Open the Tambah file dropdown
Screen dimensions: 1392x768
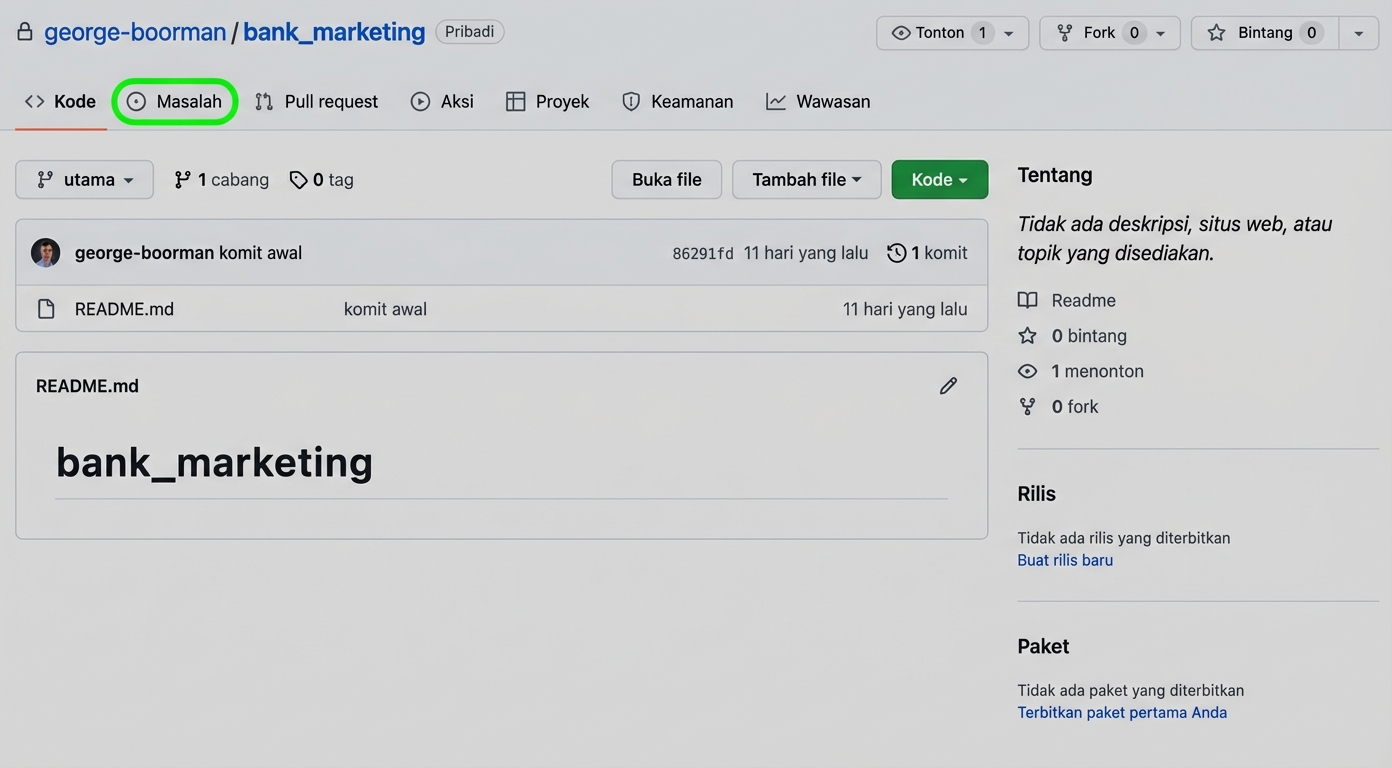pos(807,180)
